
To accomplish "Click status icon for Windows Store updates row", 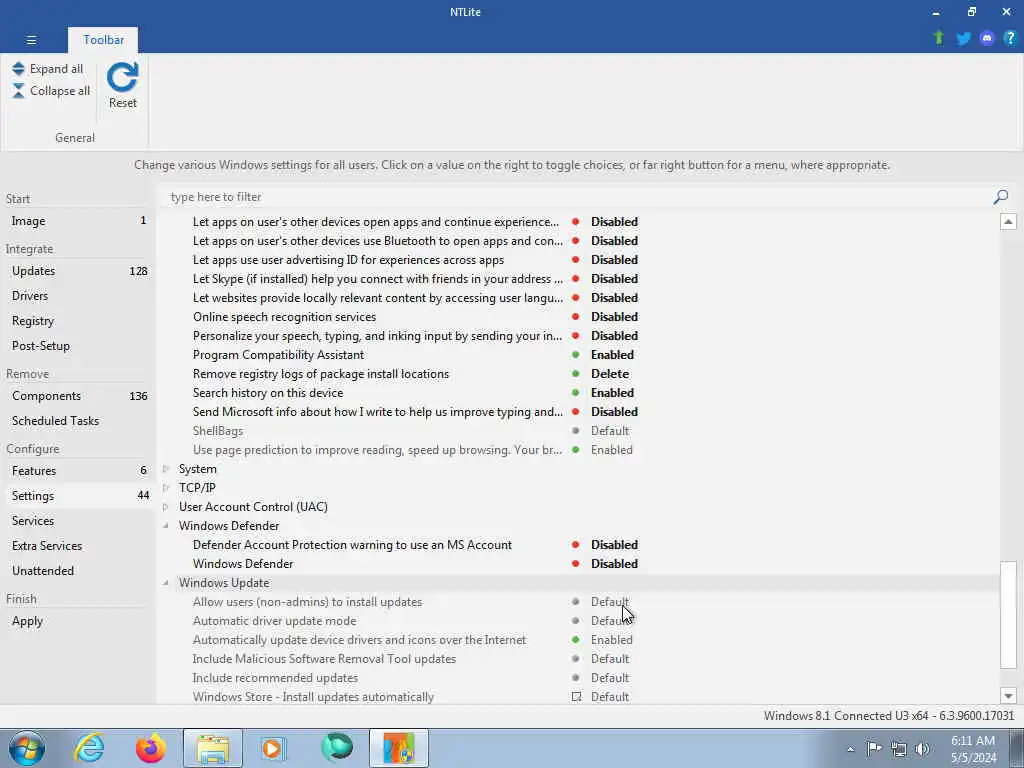I will click(x=576, y=697).
